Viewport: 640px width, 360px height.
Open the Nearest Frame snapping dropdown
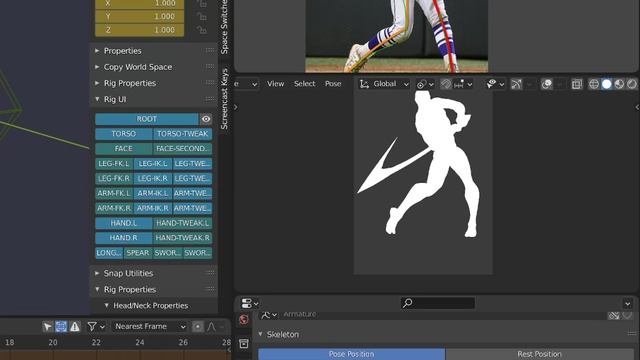point(149,327)
